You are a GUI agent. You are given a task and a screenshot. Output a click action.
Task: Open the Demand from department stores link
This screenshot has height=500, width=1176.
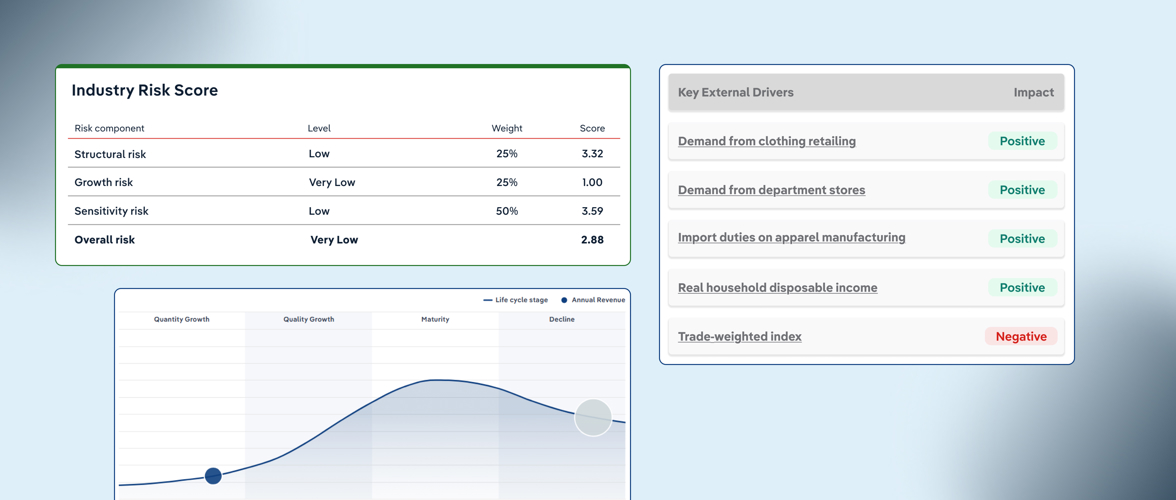(x=771, y=190)
